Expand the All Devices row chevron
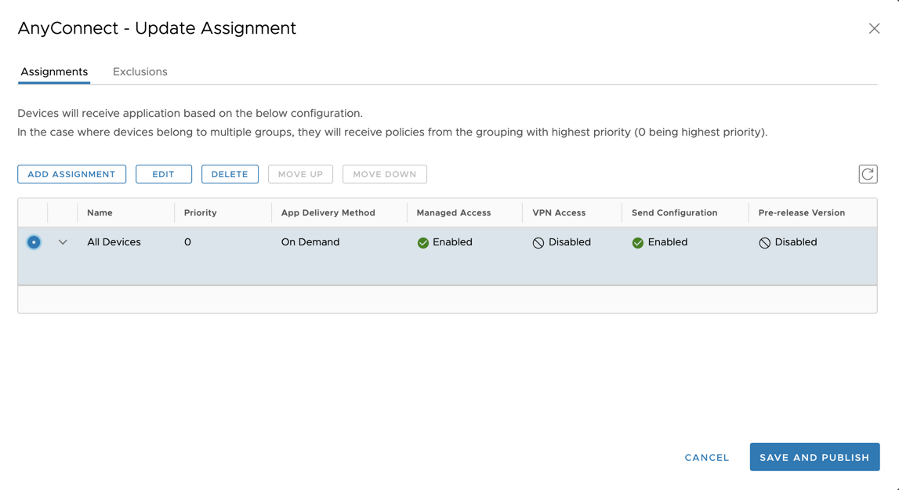Image resolution: width=899 pixels, height=491 pixels. pos(62,242)
